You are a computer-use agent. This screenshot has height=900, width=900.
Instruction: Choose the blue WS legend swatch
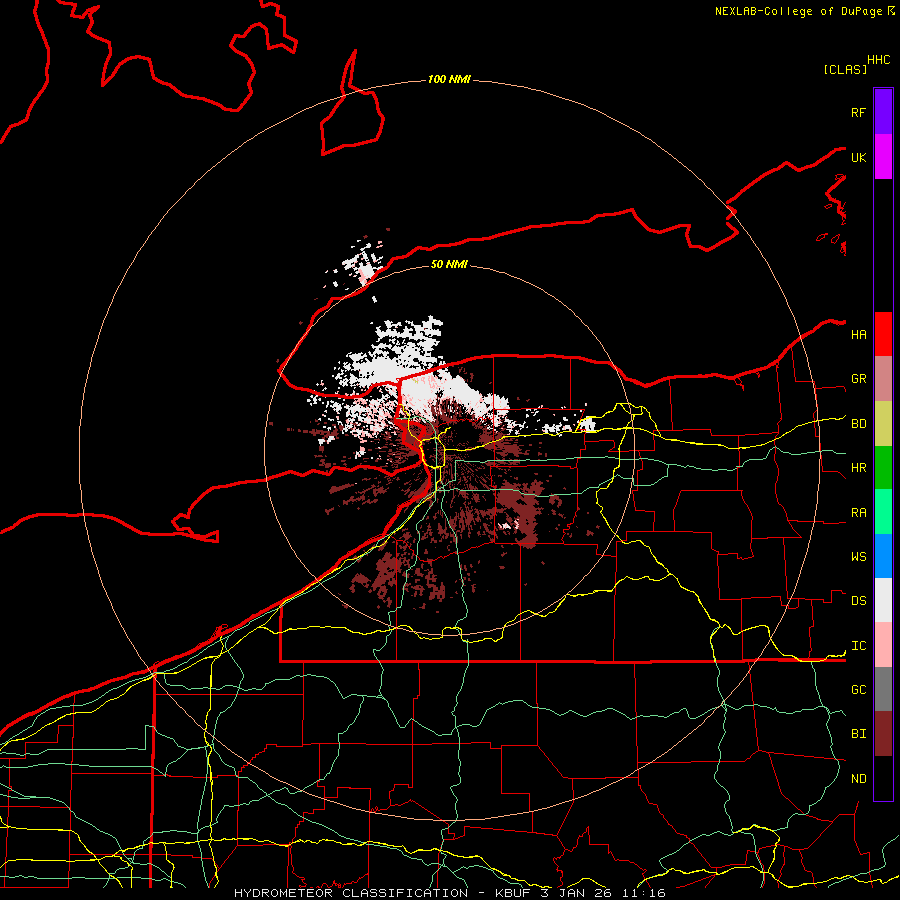883,556
